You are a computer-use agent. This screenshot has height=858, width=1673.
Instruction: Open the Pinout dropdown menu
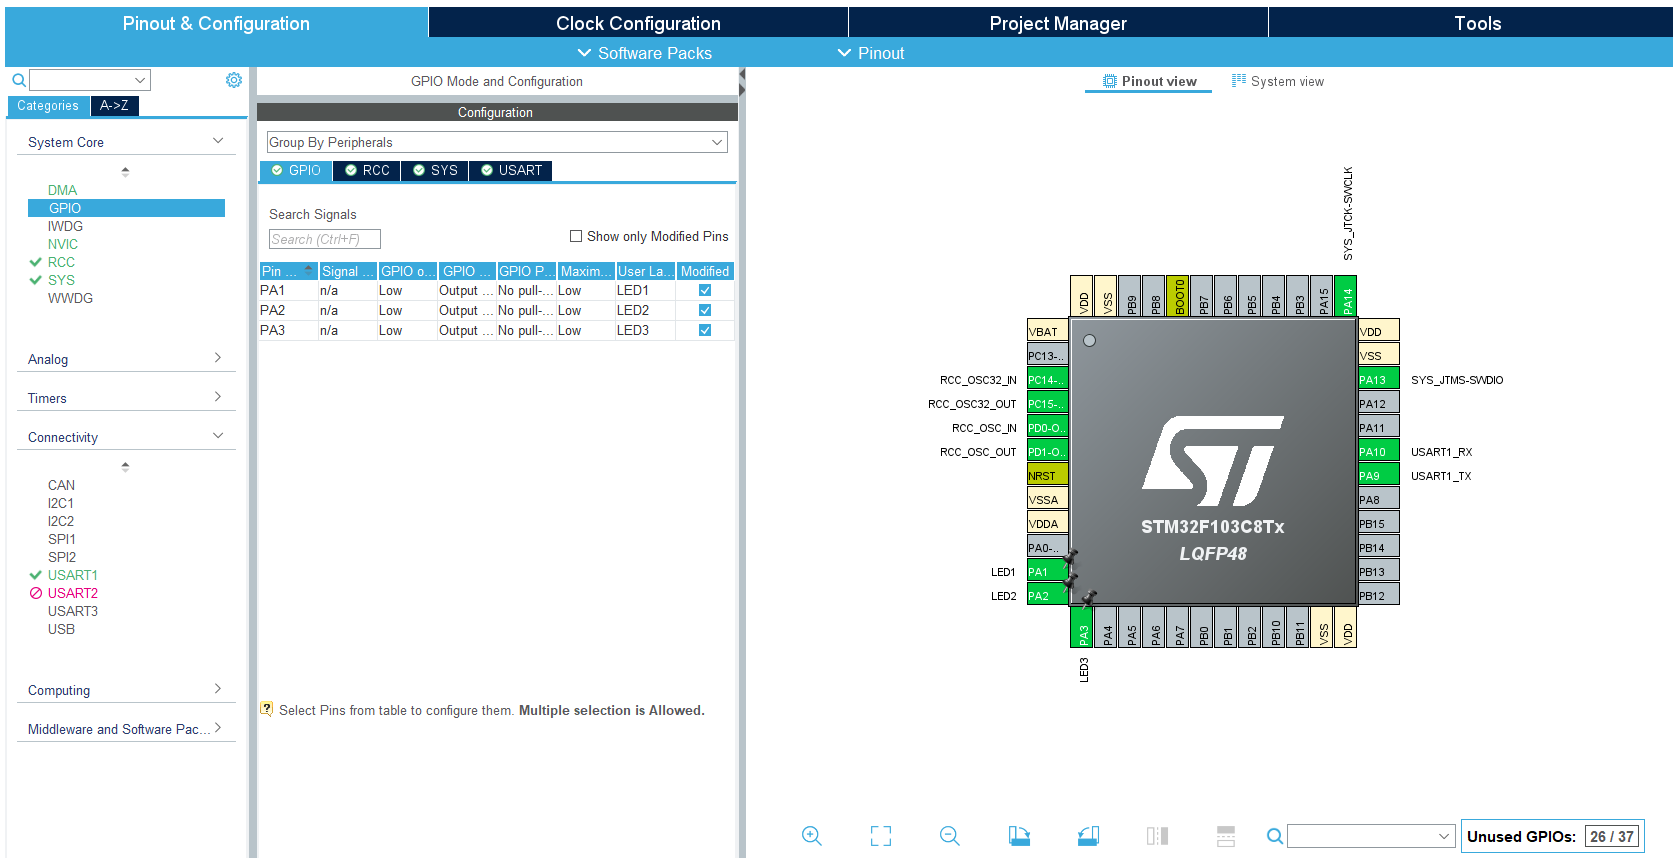tap(871, 53)
